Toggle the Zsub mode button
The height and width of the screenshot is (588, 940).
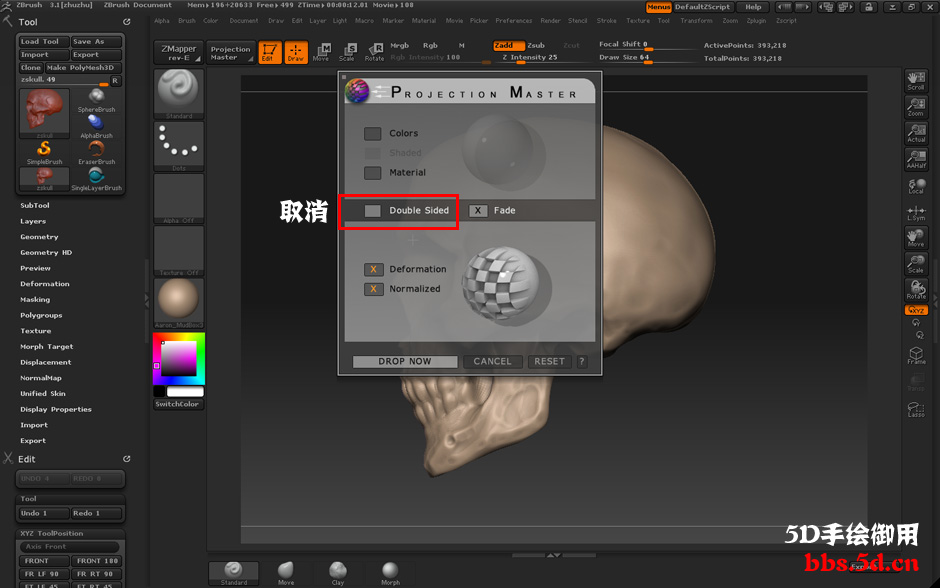pyautogui.click(x=536, y=46)
